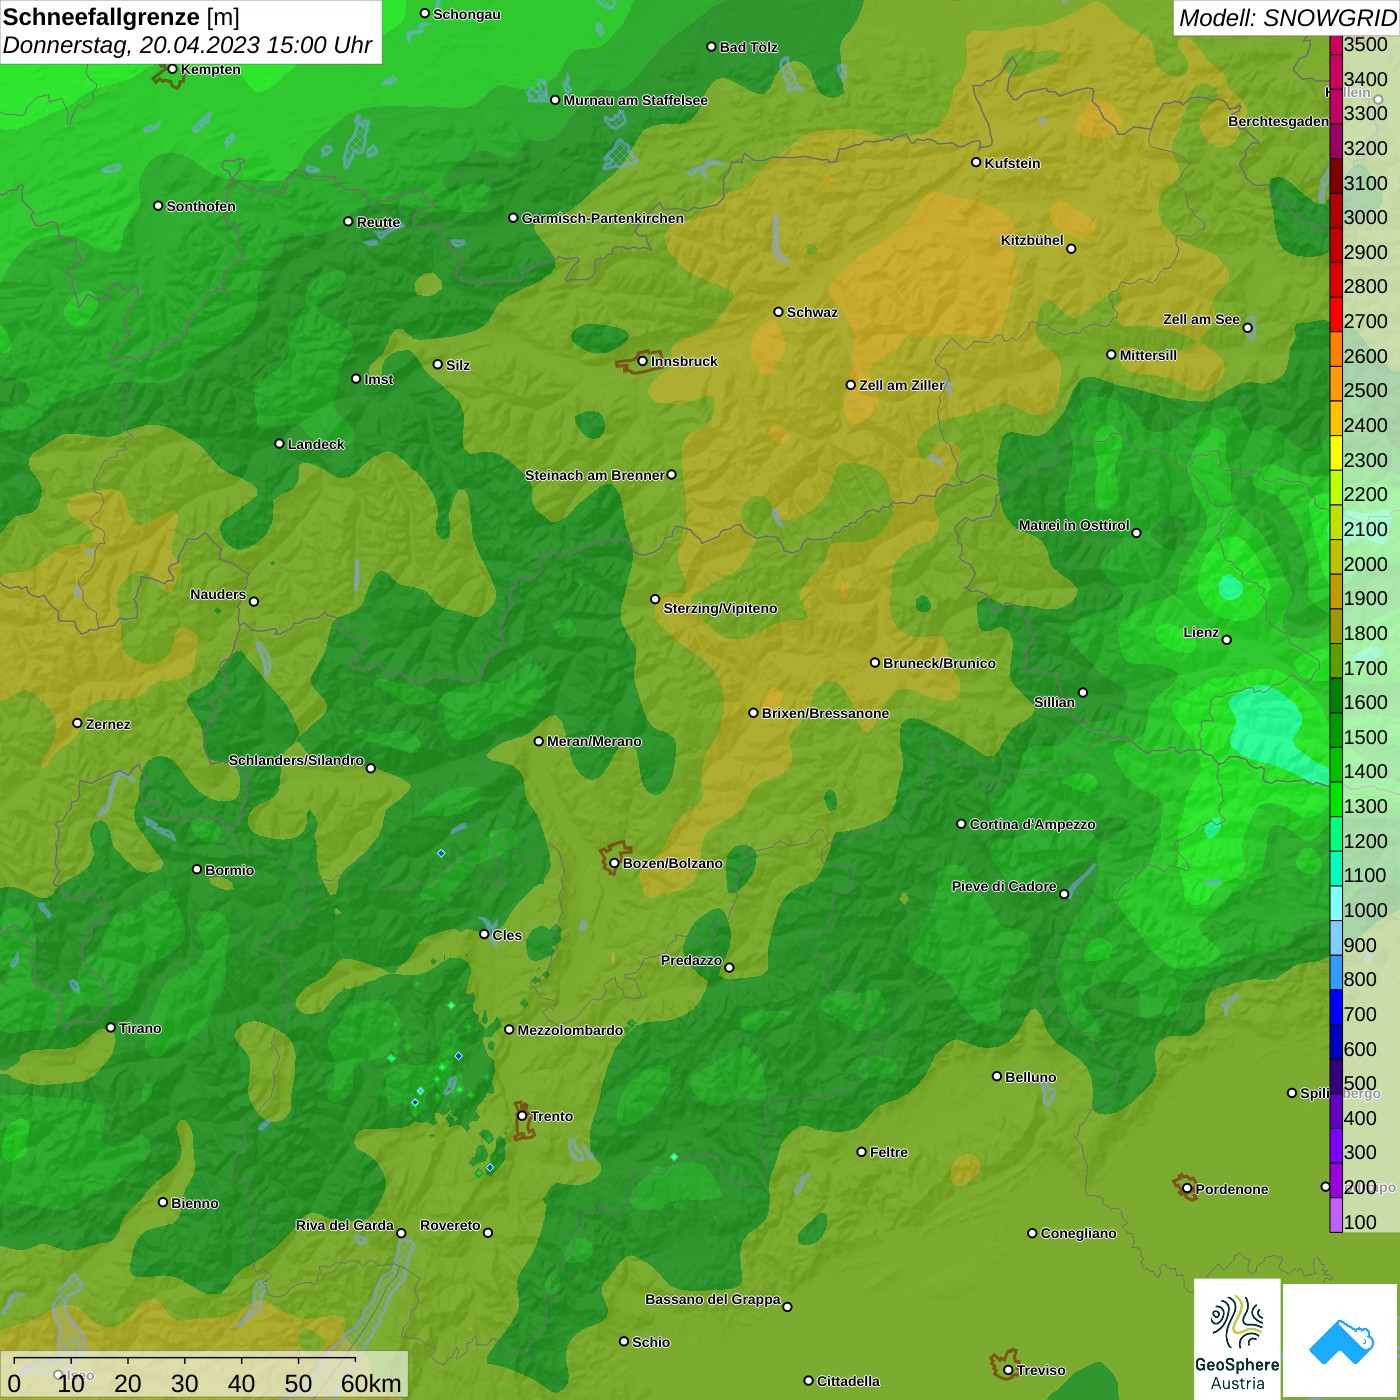Click the Pordenone city label
Viewport: 1400px width, 1400px height.
click(x=1232, y=1189)
